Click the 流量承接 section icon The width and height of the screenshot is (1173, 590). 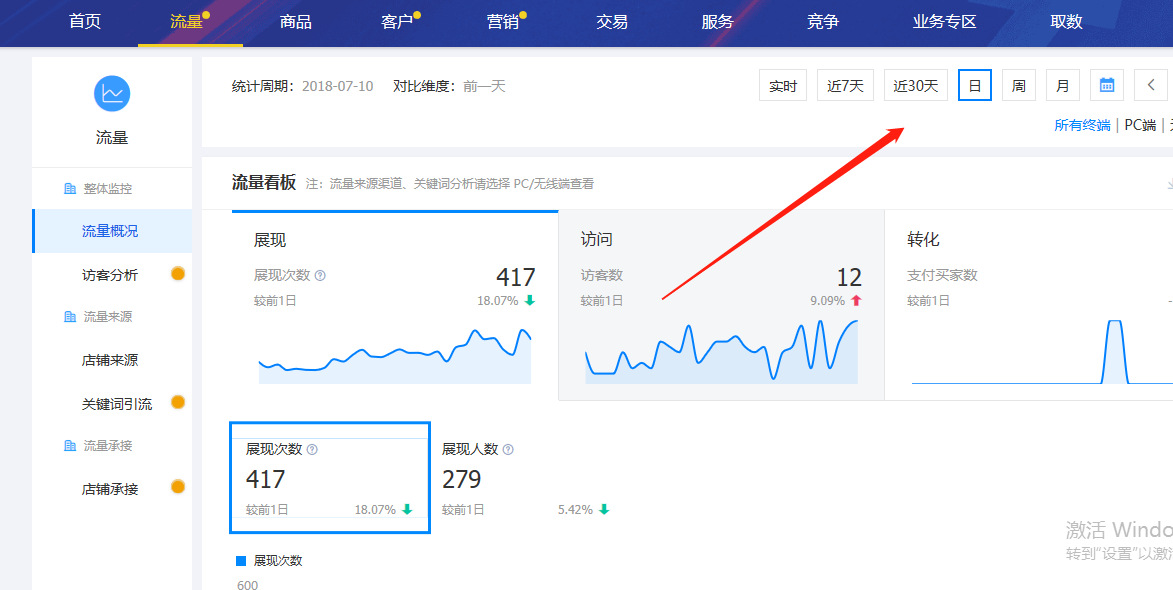coord(69,445)
